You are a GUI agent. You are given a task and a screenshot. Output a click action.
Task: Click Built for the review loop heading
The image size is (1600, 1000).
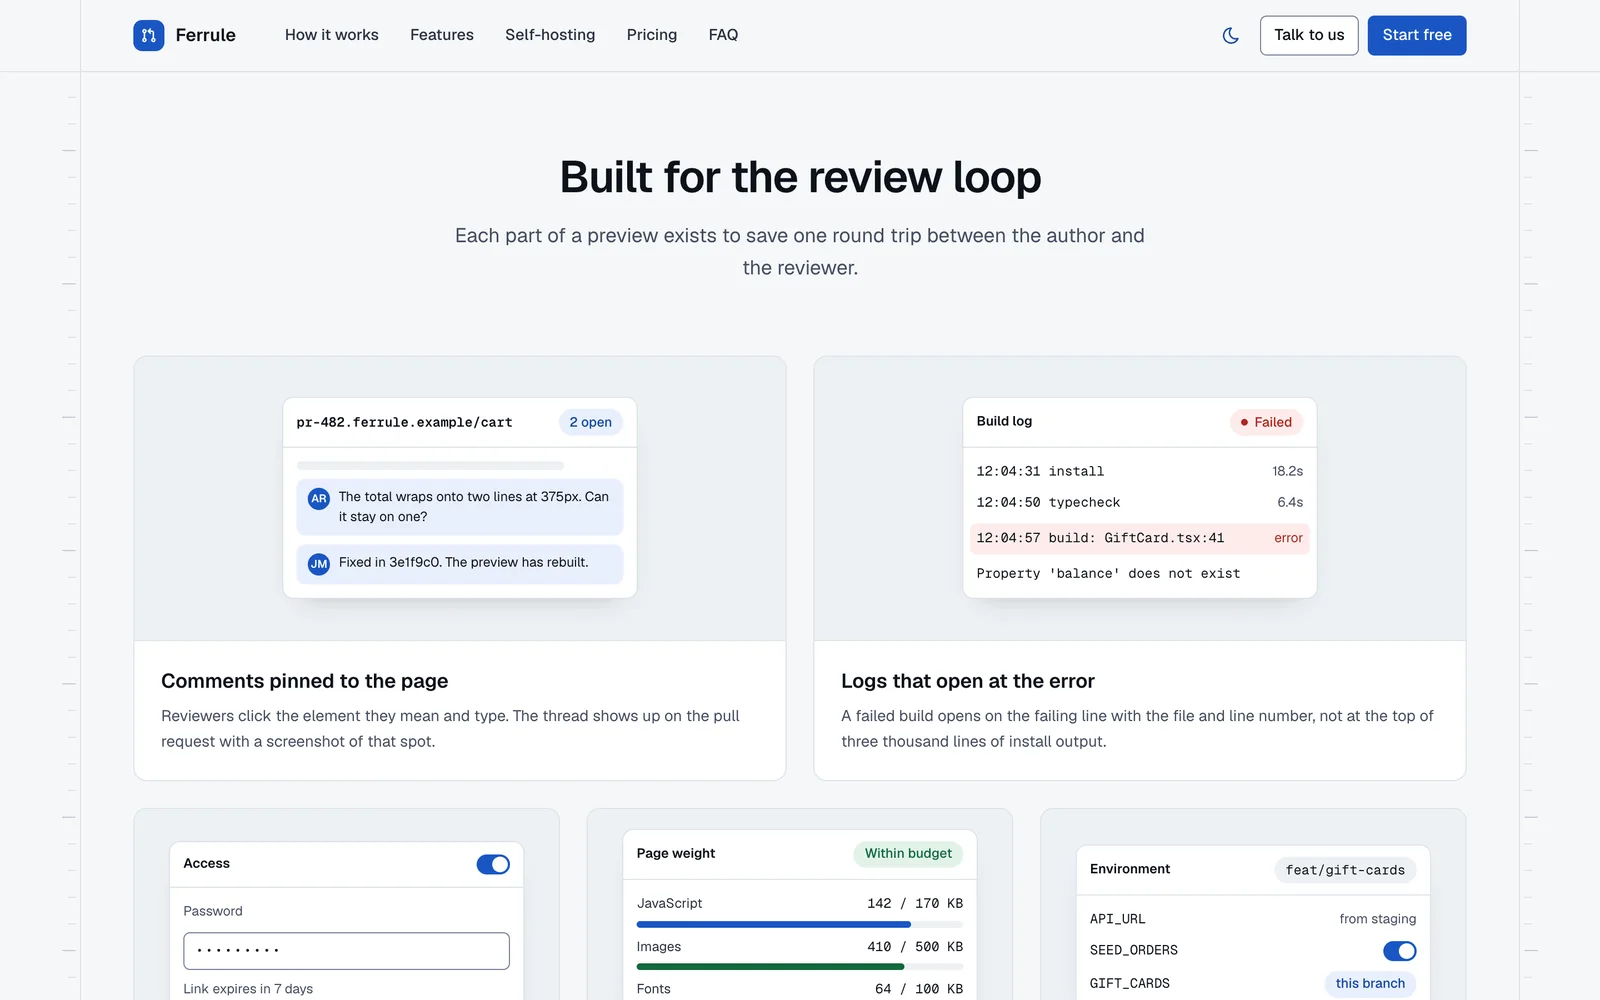click(x=800, y=177)
